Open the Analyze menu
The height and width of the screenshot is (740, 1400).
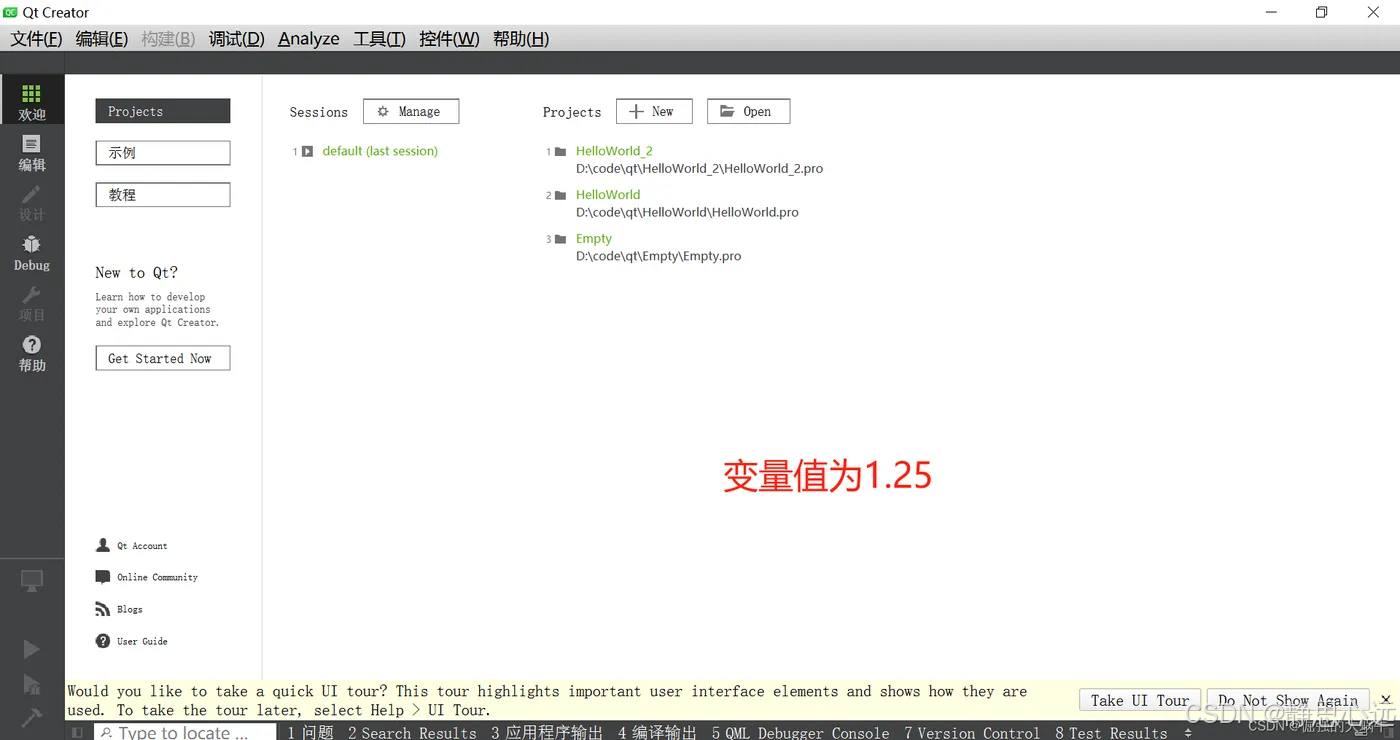(309, 39)
